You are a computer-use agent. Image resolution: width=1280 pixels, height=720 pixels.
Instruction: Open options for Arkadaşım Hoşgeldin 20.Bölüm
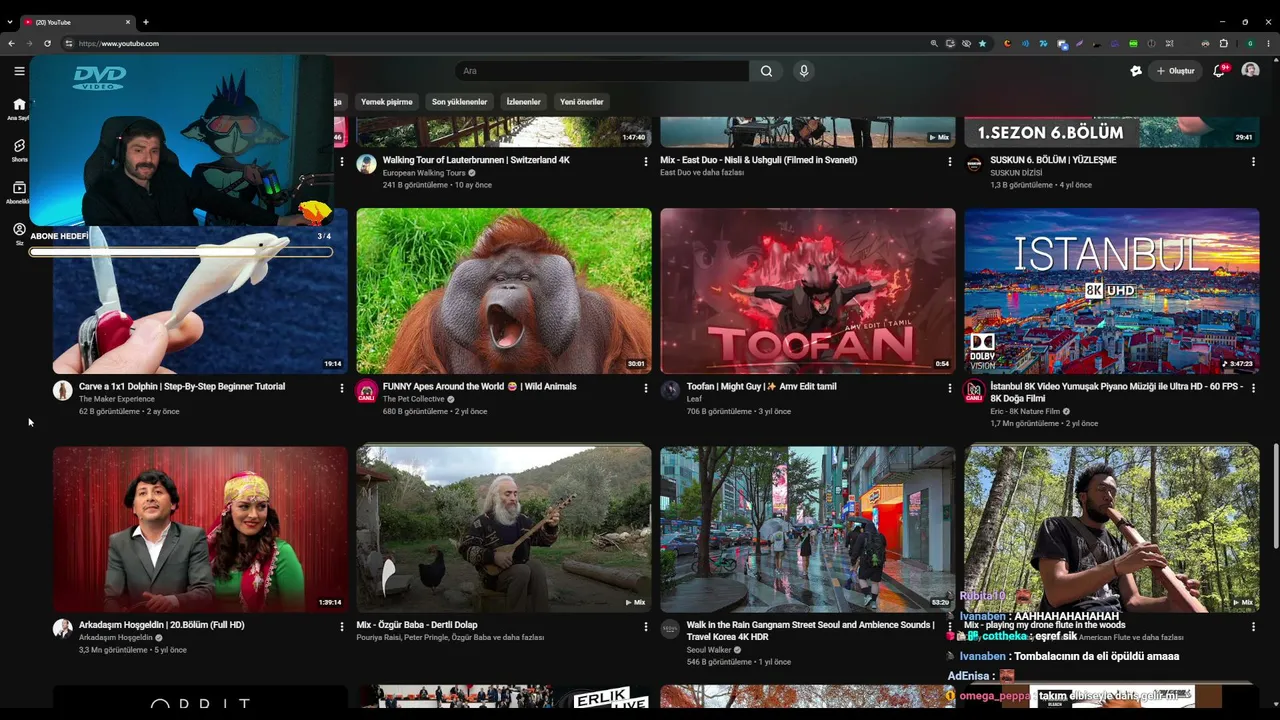pyautogui.click(x=342, y=627)
